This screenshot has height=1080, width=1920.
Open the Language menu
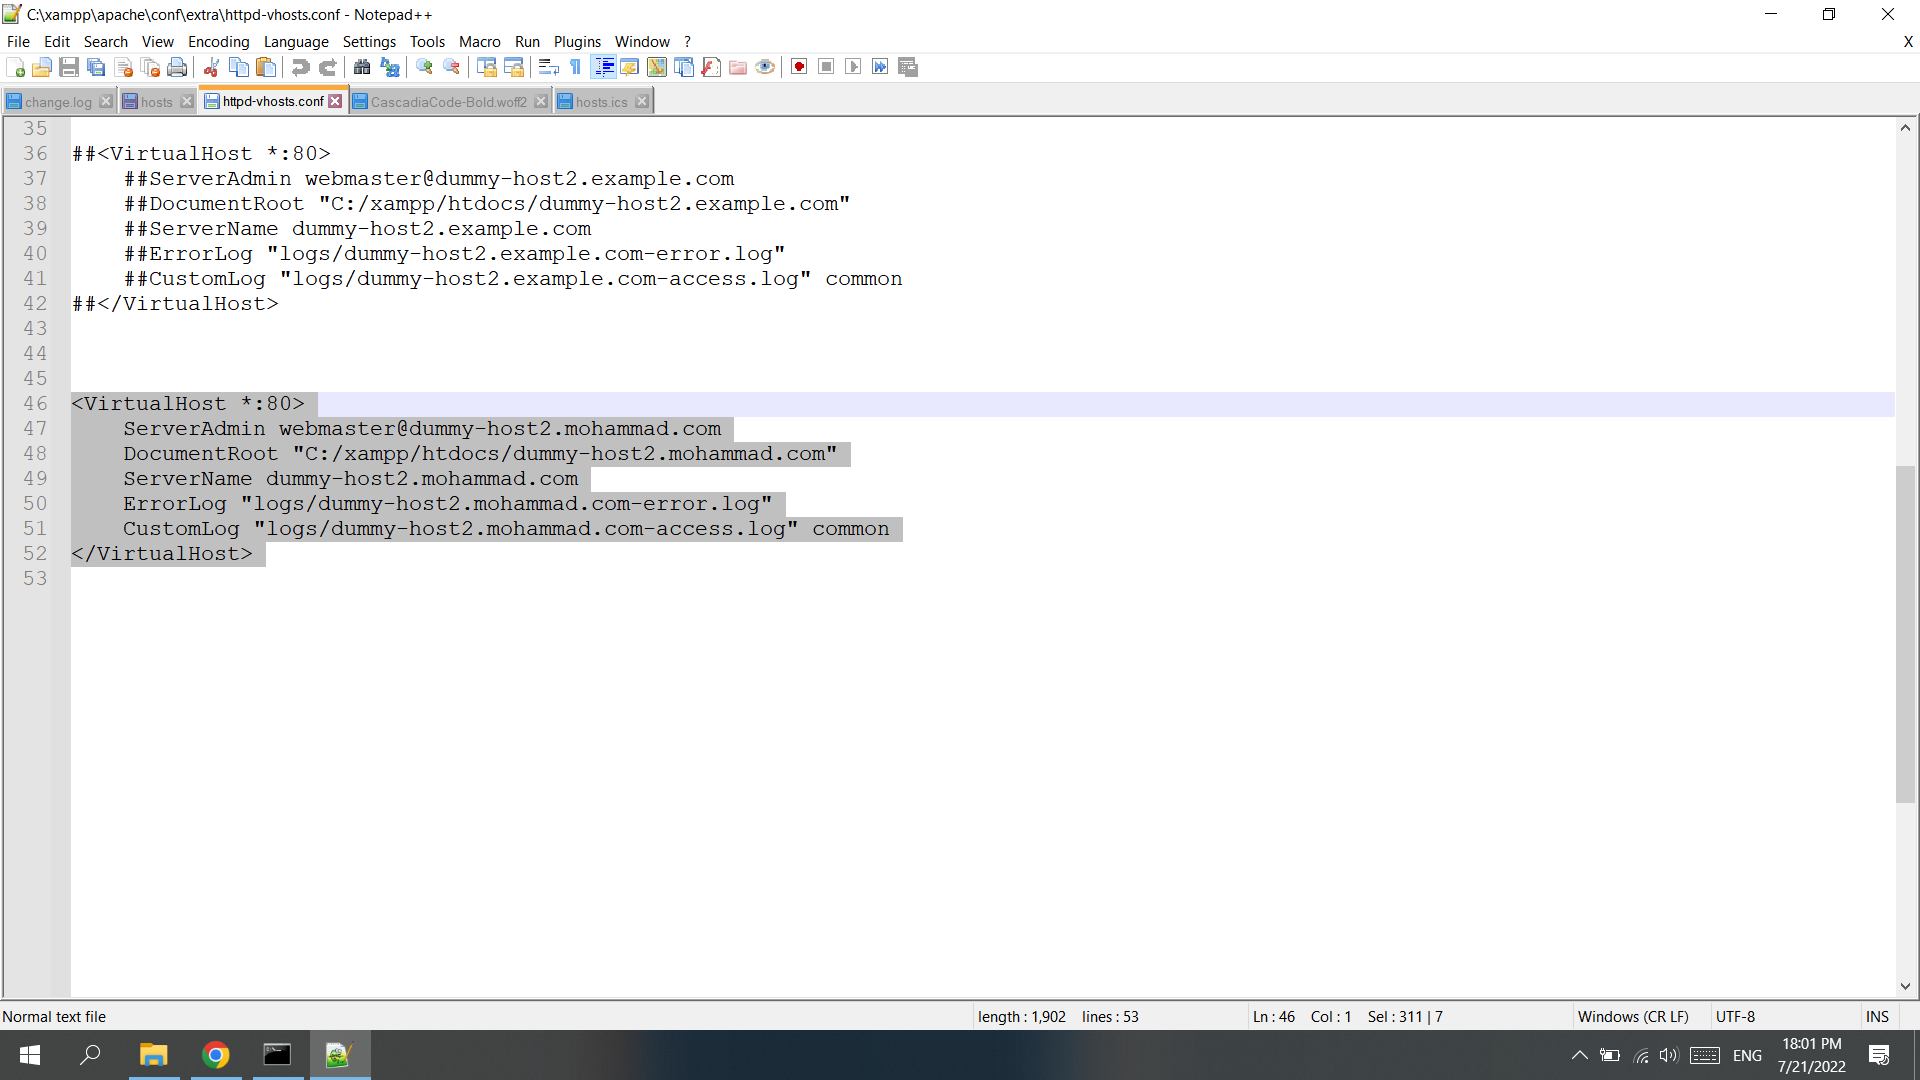296,41
